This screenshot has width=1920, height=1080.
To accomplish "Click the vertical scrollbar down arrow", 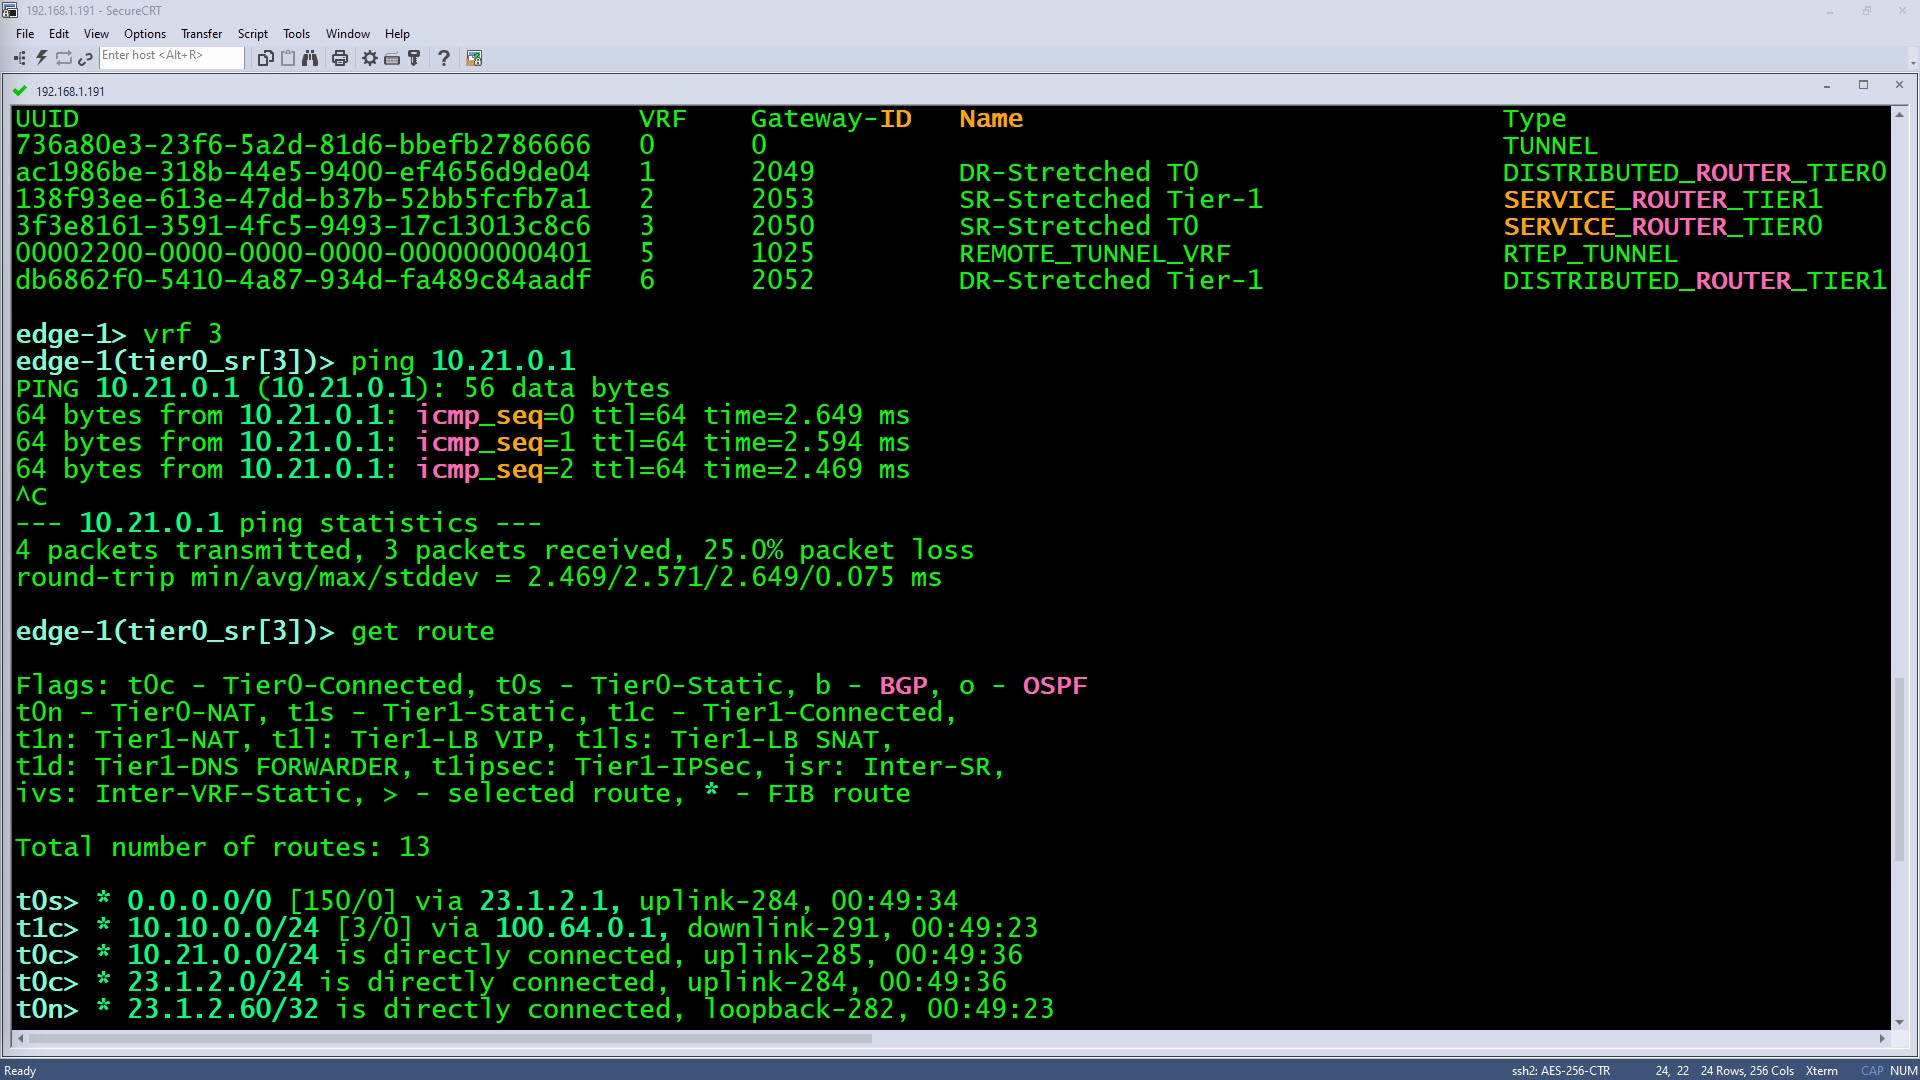I will coord(1899,1022).
